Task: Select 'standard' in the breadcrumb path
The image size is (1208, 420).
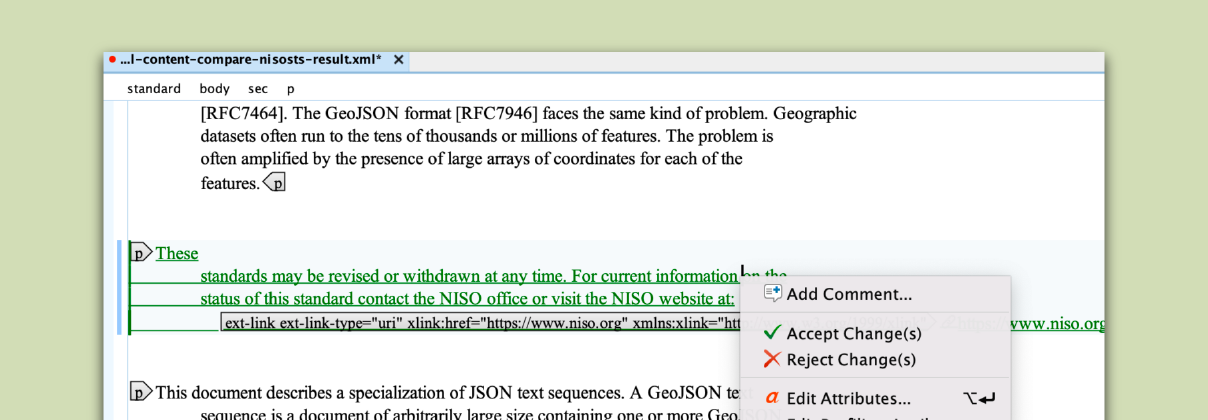Action: tap(154, 89)
